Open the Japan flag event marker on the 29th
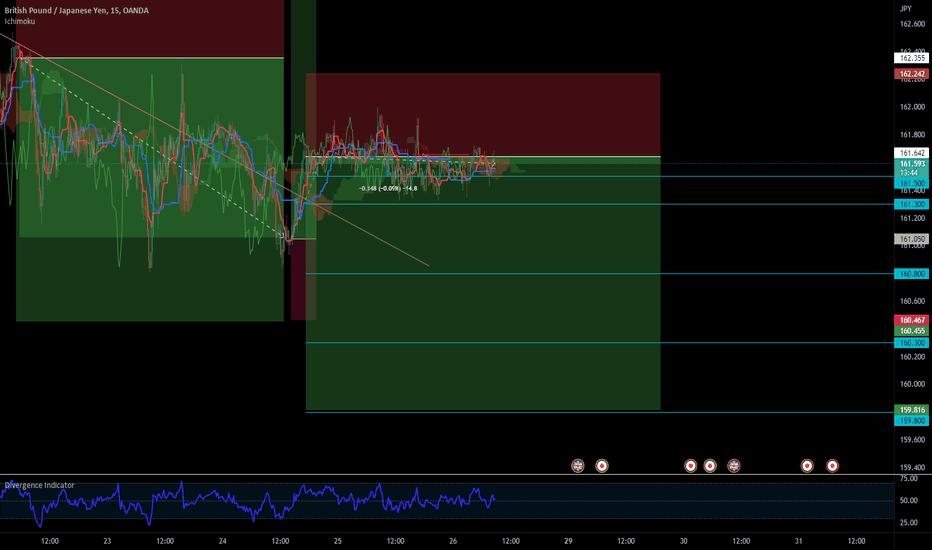Viewport: 932px width, 550px height. tap(602, 466)
